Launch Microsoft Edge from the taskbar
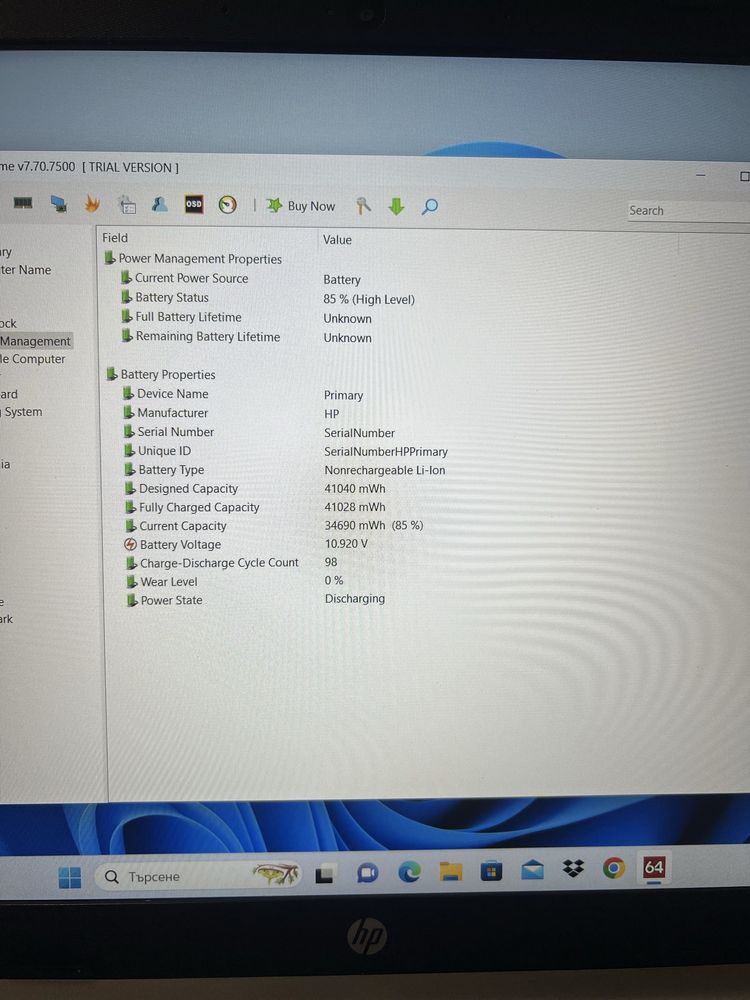 click(409, 872)
